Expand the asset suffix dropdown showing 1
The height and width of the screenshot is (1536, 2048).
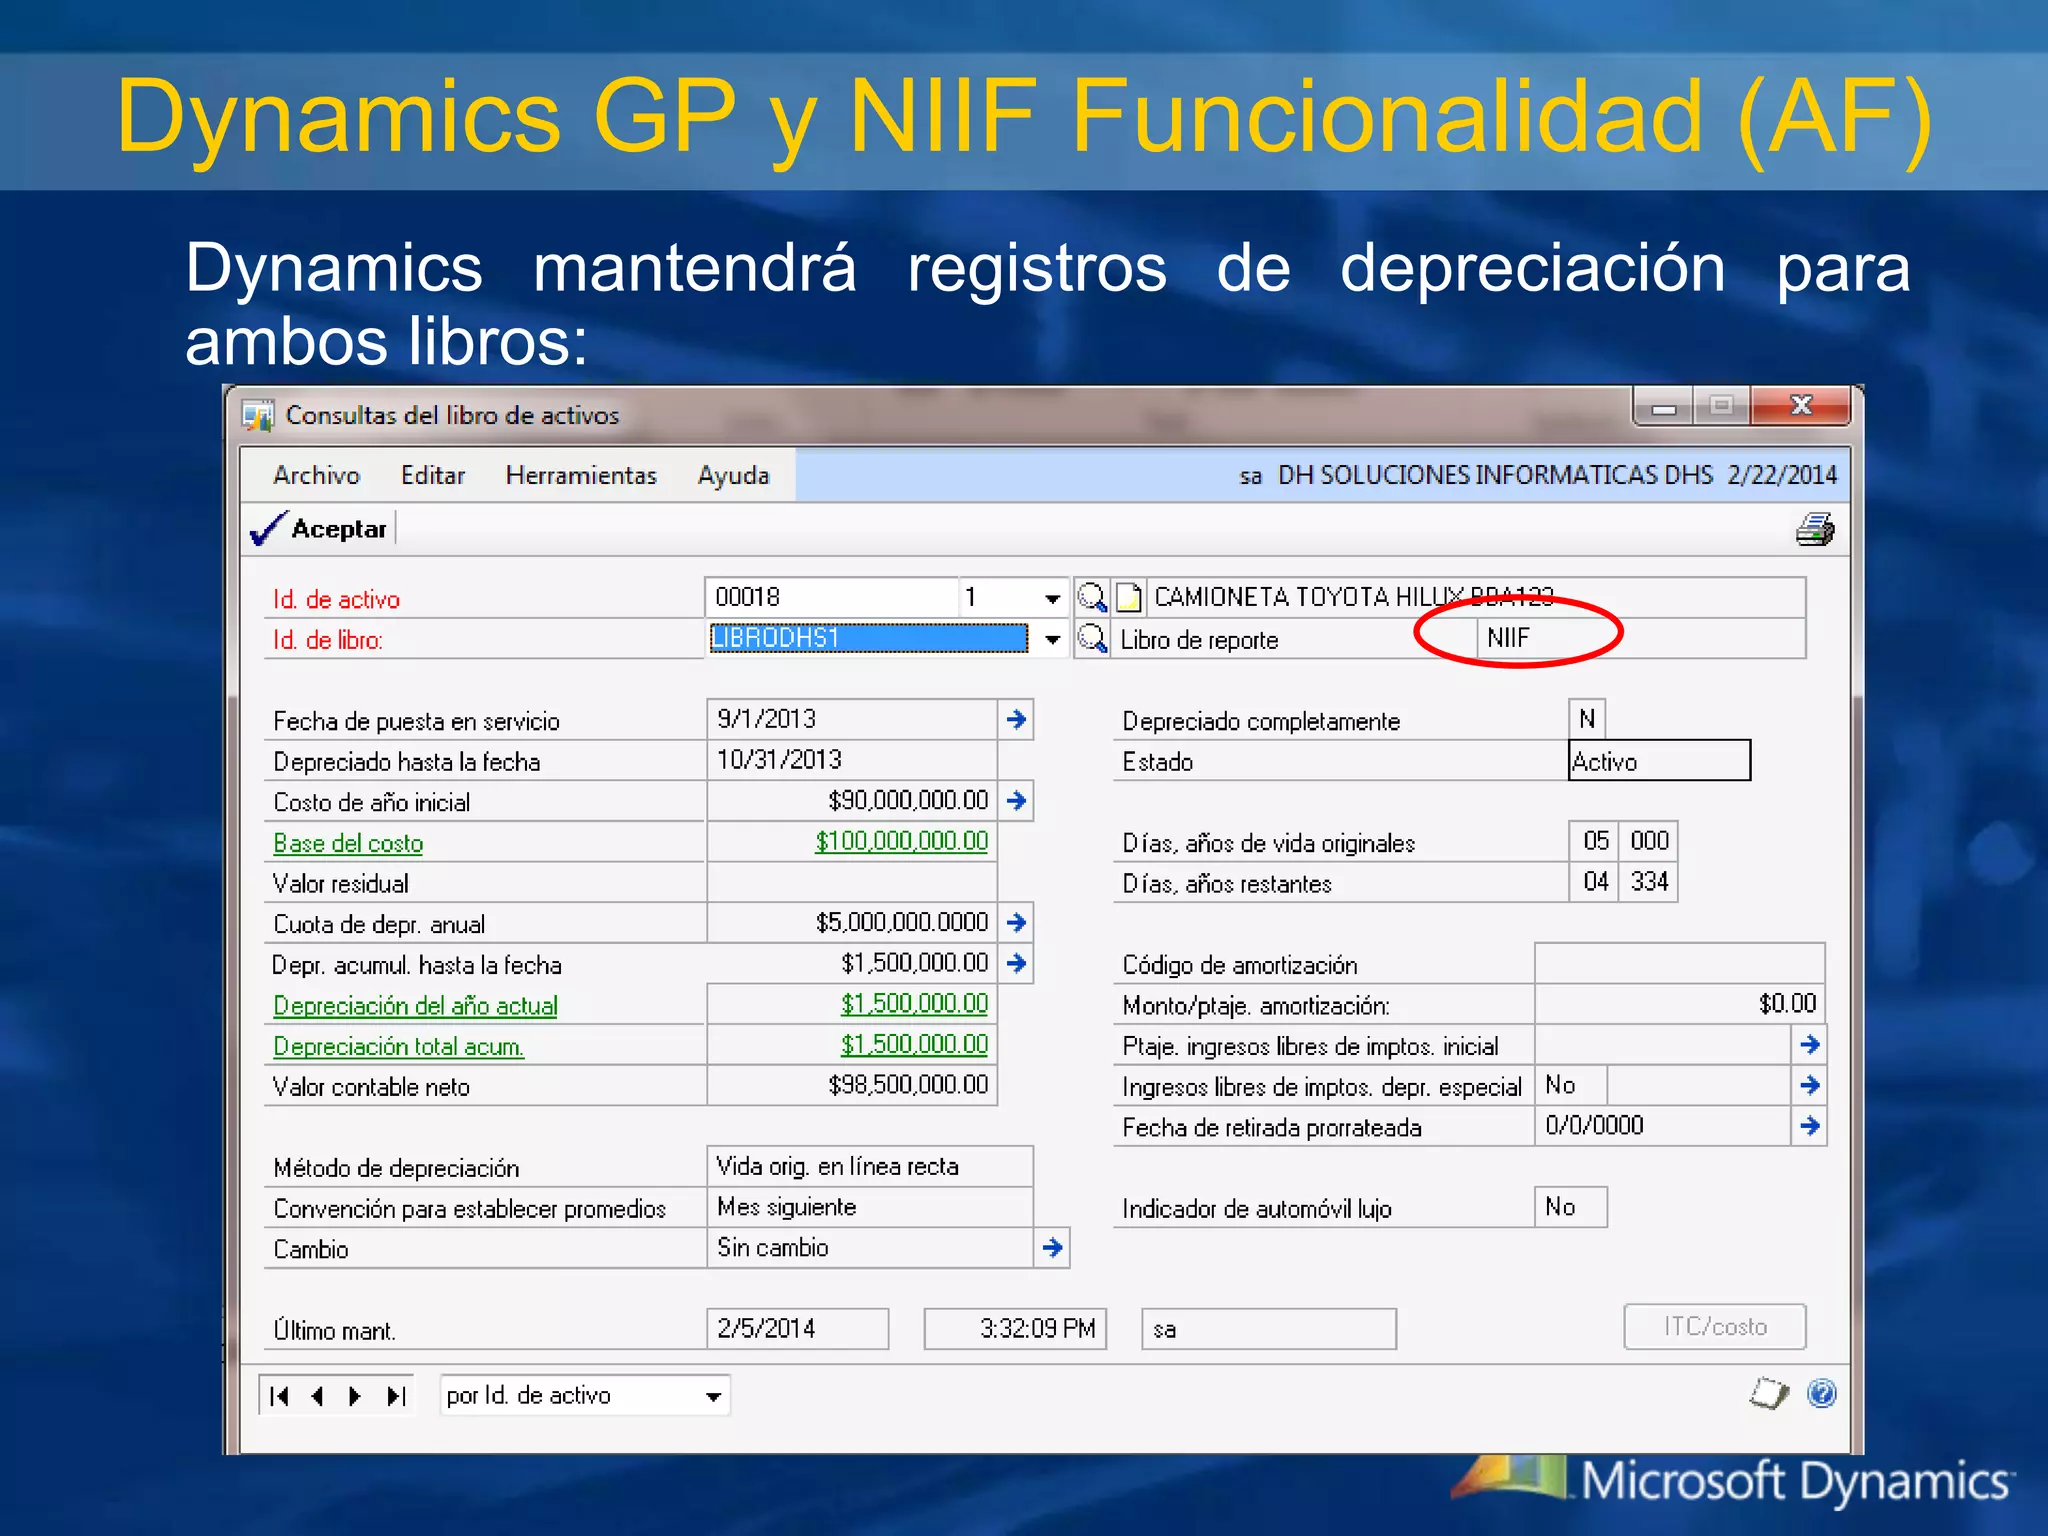[1052, 598]
